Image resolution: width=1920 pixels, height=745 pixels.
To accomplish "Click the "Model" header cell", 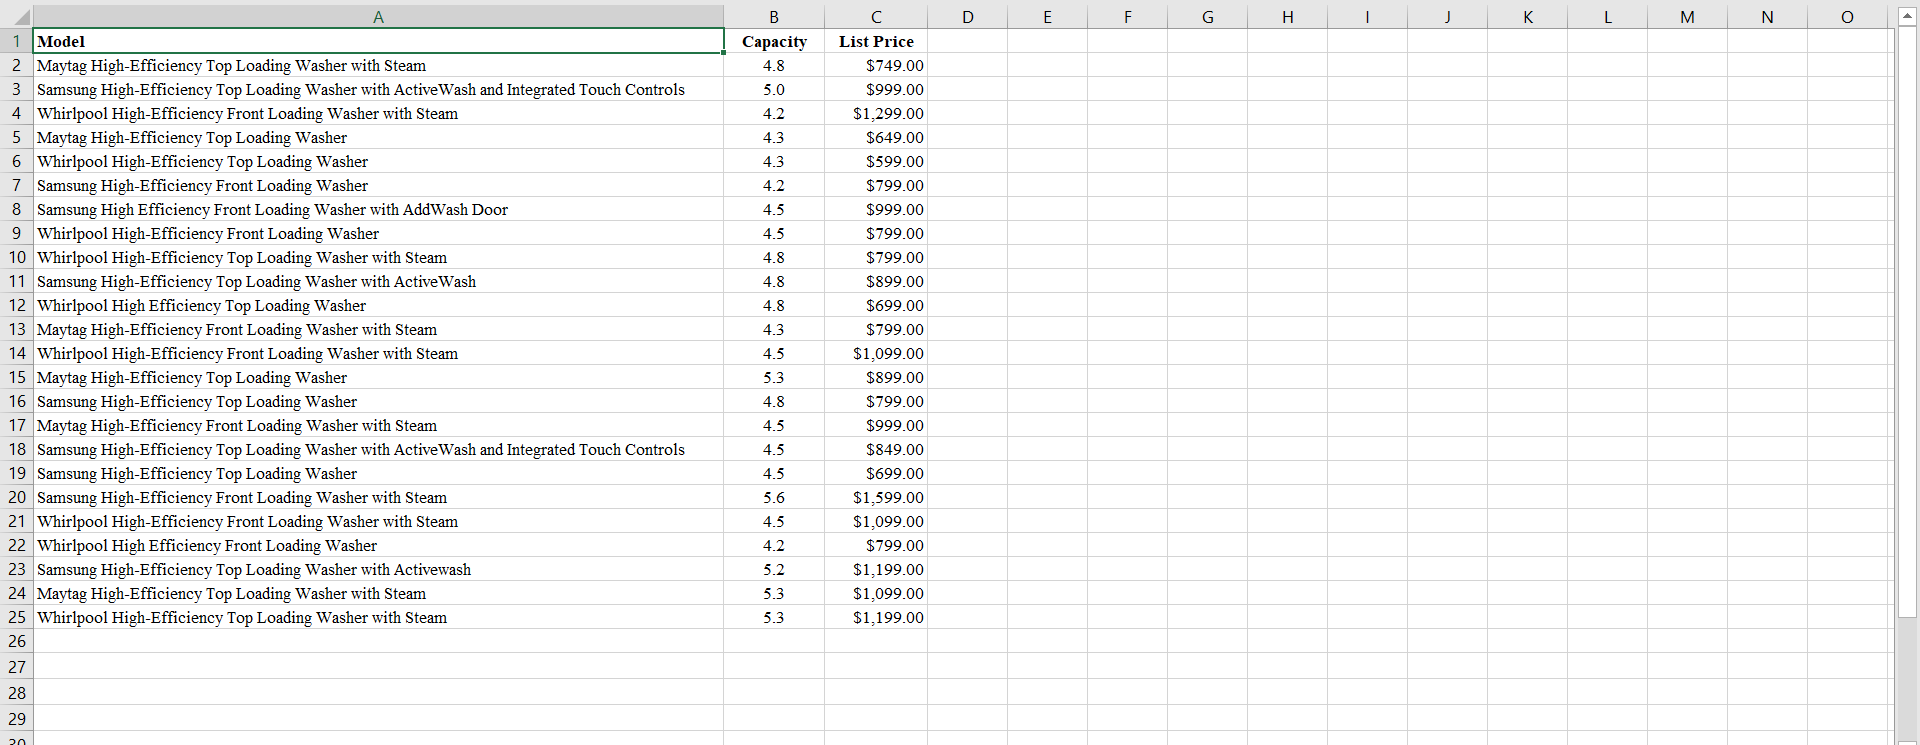I will pos(378,41).
